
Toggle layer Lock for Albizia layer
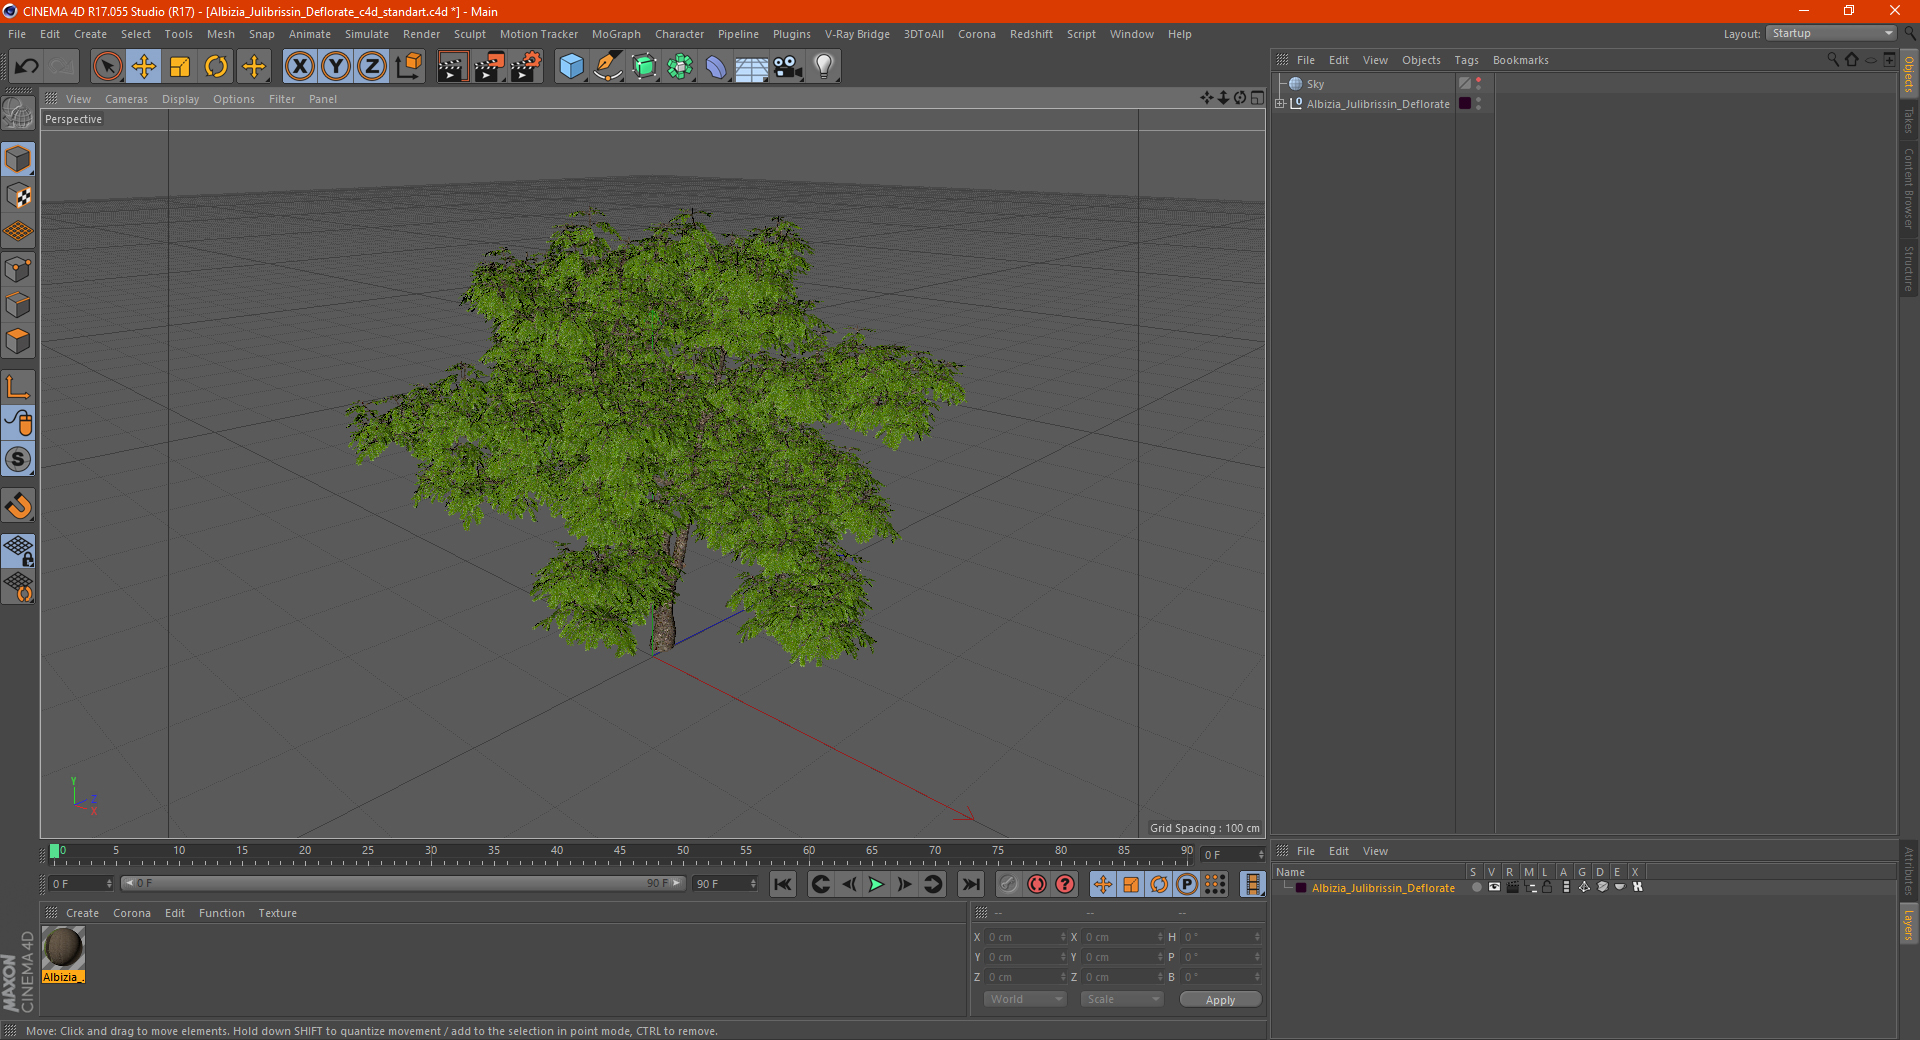[1547, 887]
